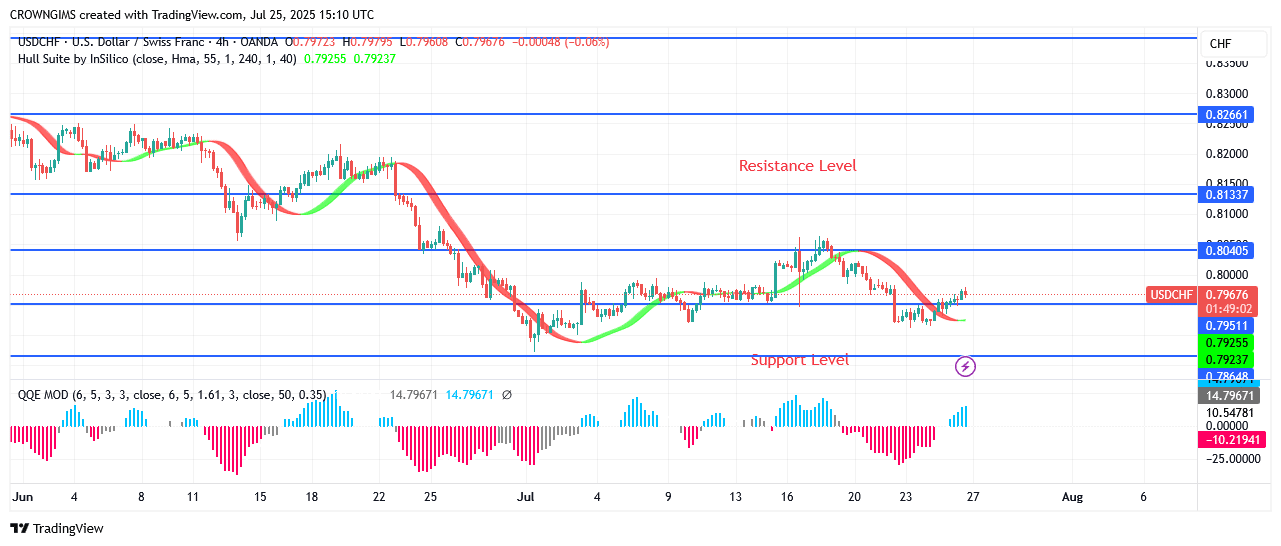Select the Resistance Level text annotation
The height and width of the screenshot is (546, 1281).
798,166
